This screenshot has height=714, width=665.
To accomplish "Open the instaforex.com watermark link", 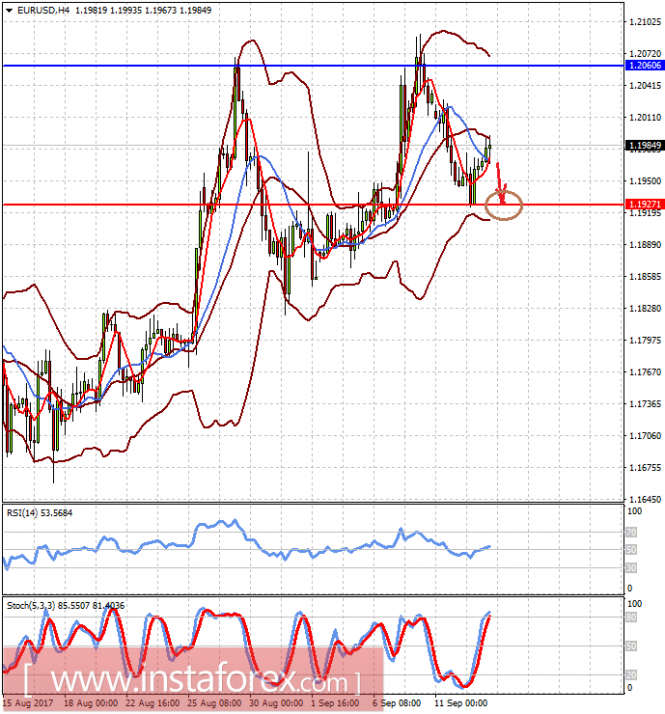I will 194,680.
